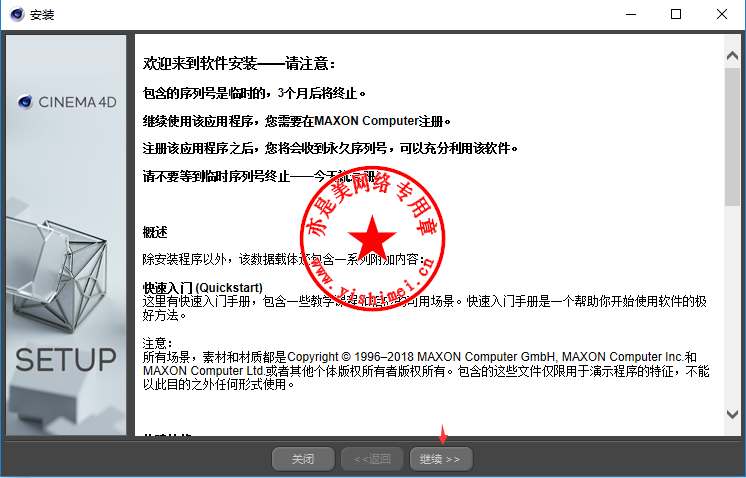Click the CINEMA 4D logo in sidebar

67,102
